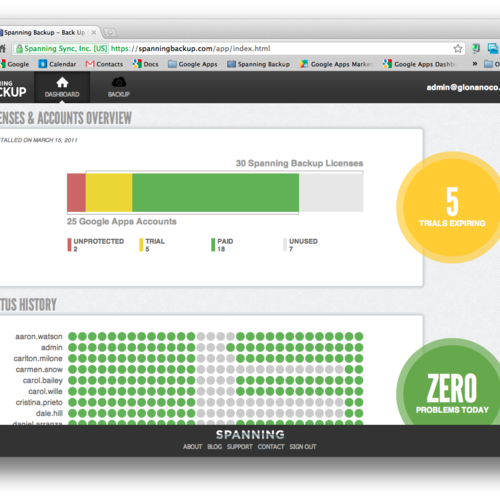This screenshot has width=500, height=500.
Task: Open the Backup cloud icon
Action: coord(119,82)
